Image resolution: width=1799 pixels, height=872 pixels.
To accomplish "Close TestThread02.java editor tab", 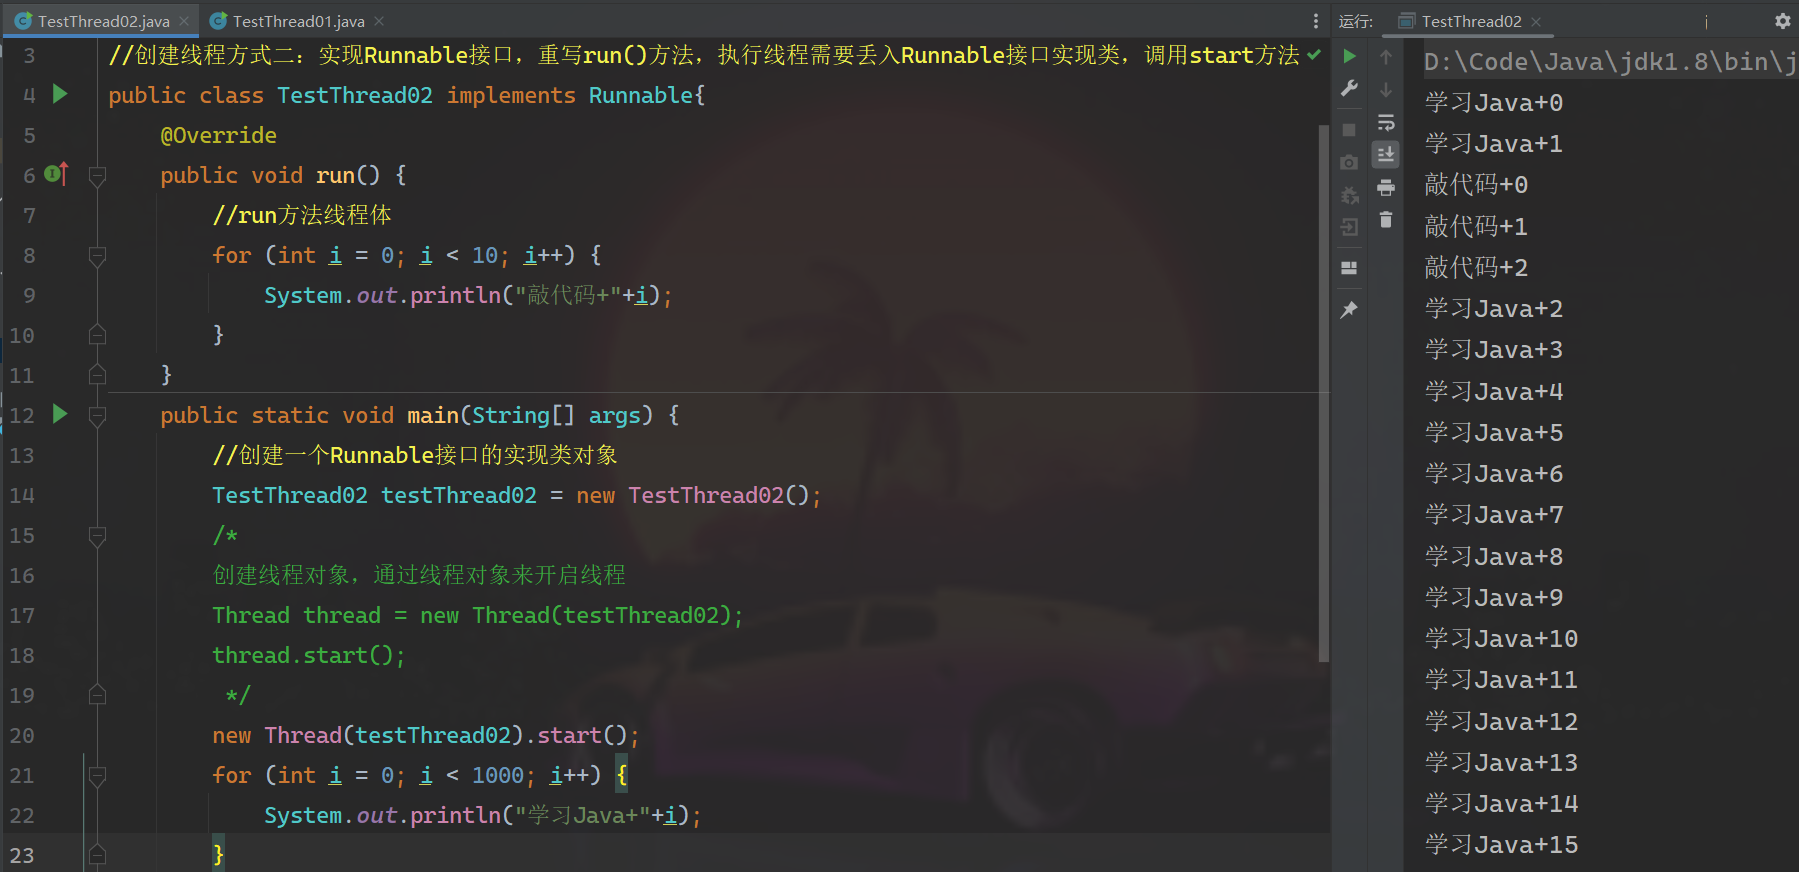I will coord(184,21).
